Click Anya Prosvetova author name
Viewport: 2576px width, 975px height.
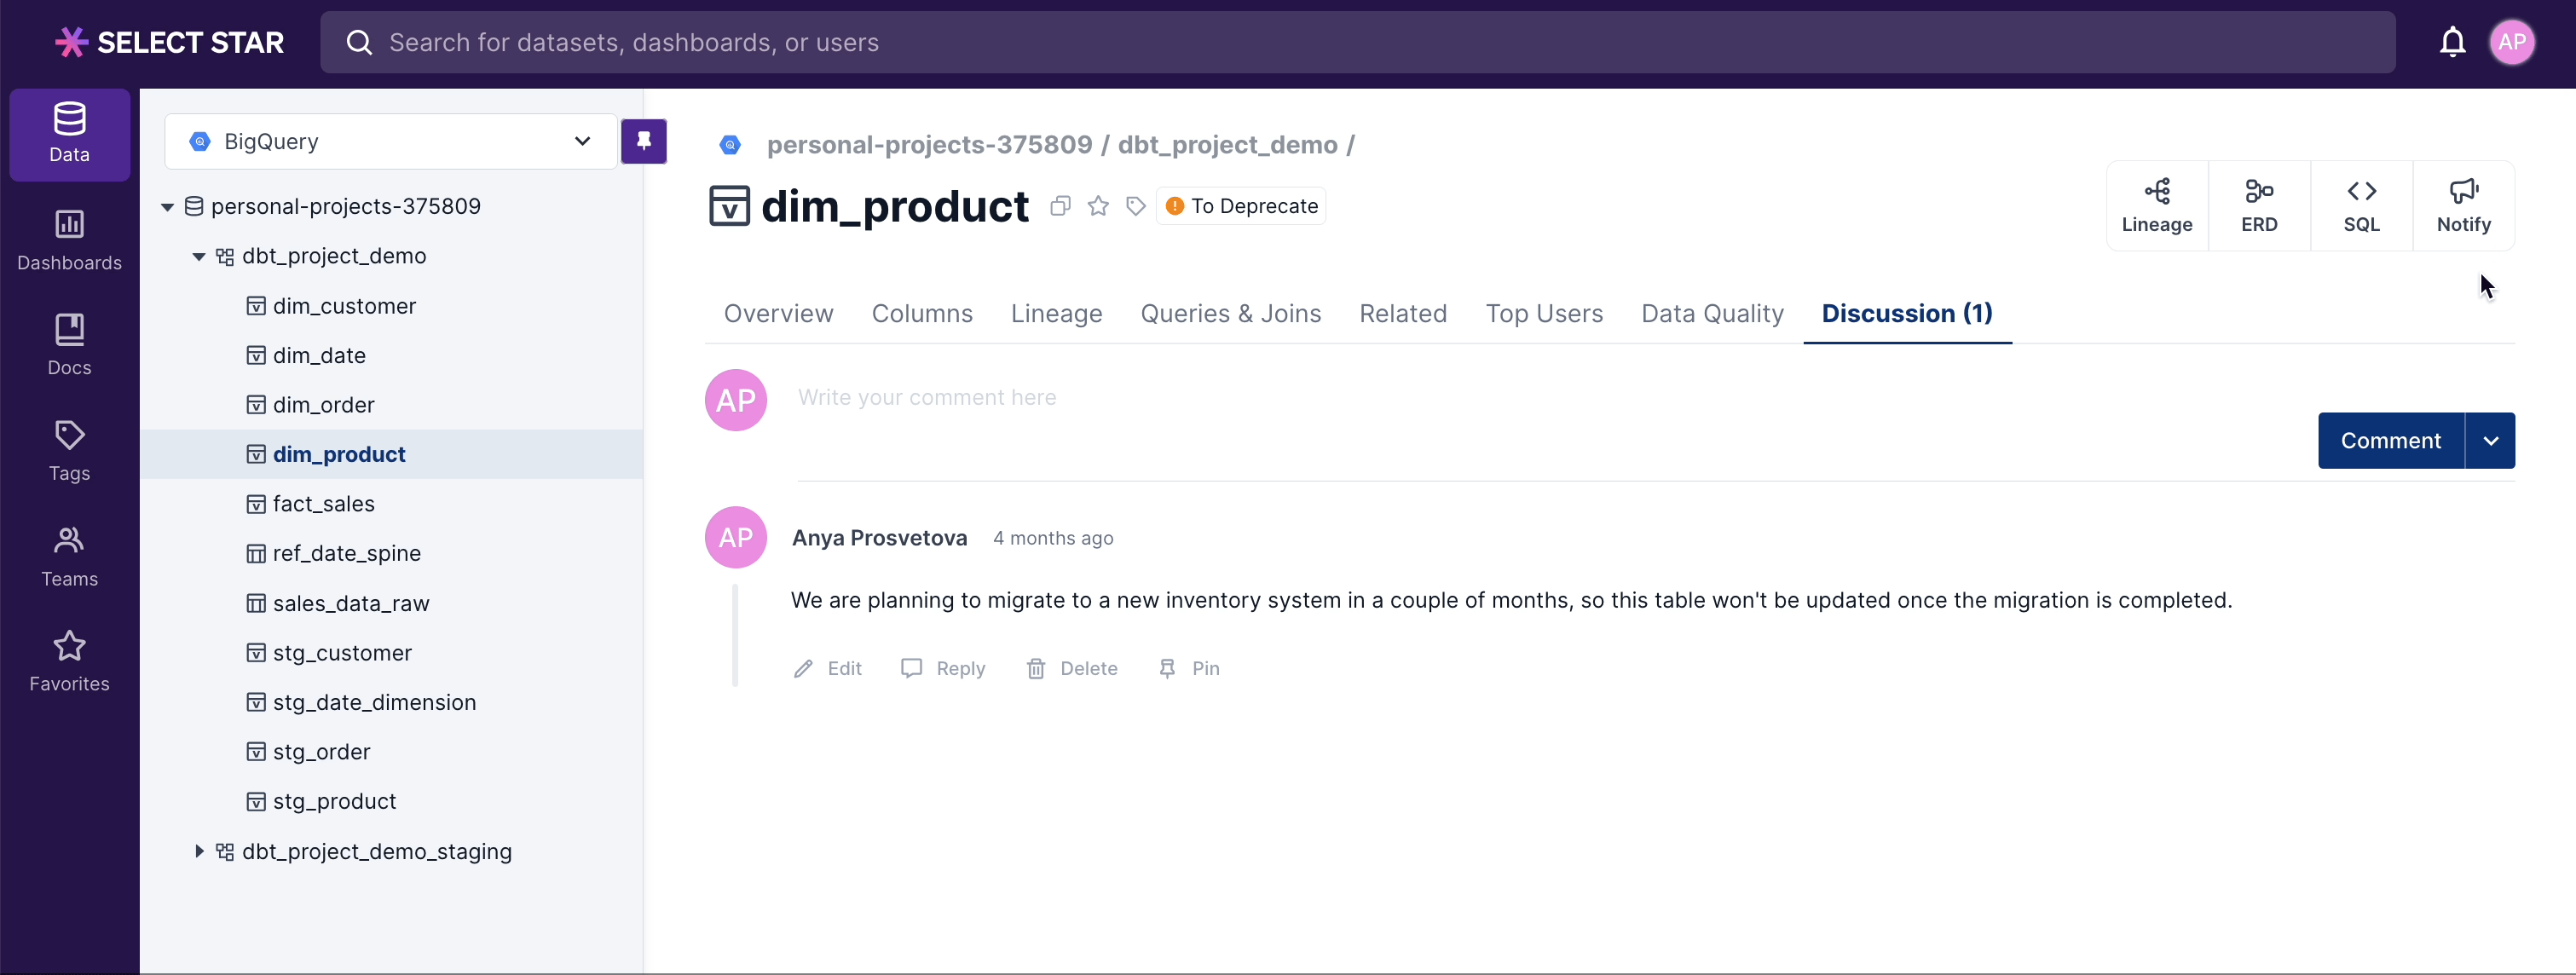(879, 538)
